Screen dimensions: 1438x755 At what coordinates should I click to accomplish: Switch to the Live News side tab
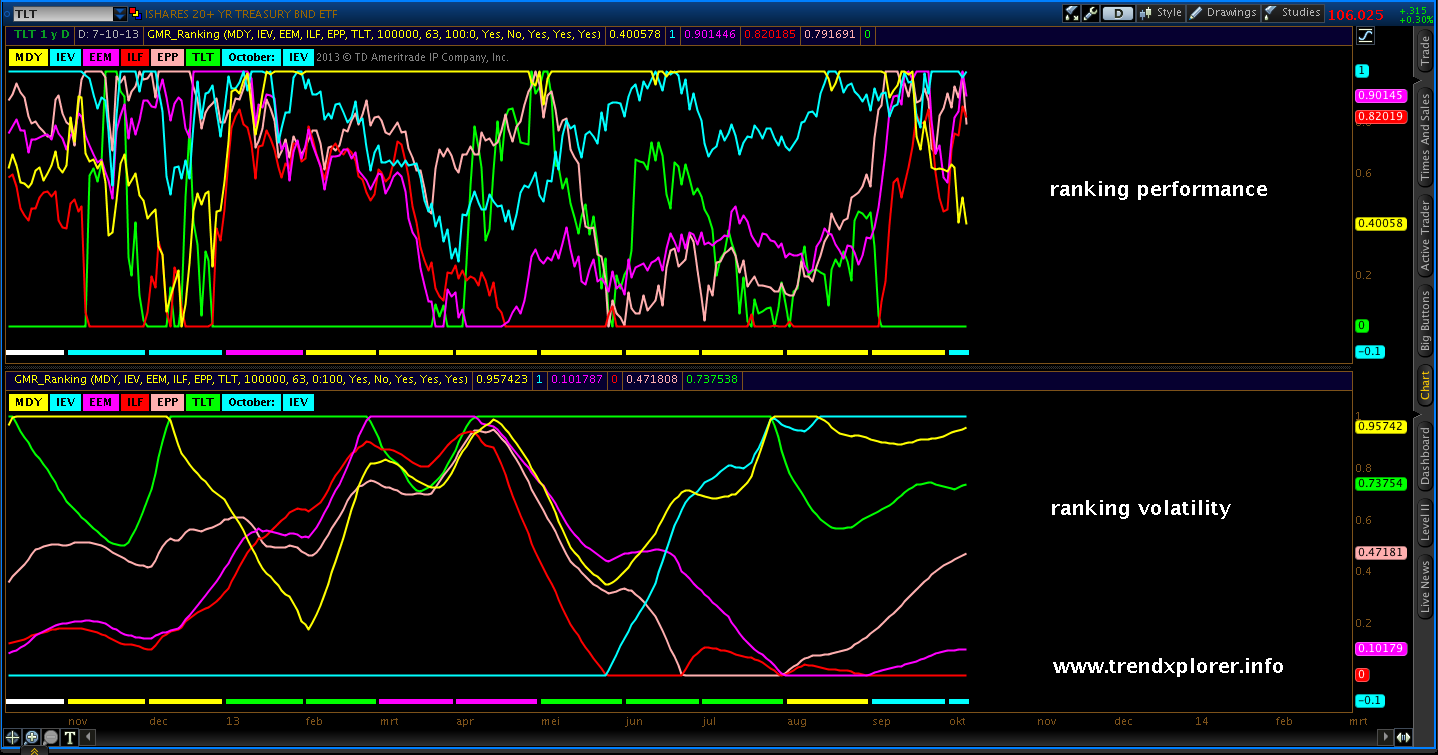coord(1425,587)
